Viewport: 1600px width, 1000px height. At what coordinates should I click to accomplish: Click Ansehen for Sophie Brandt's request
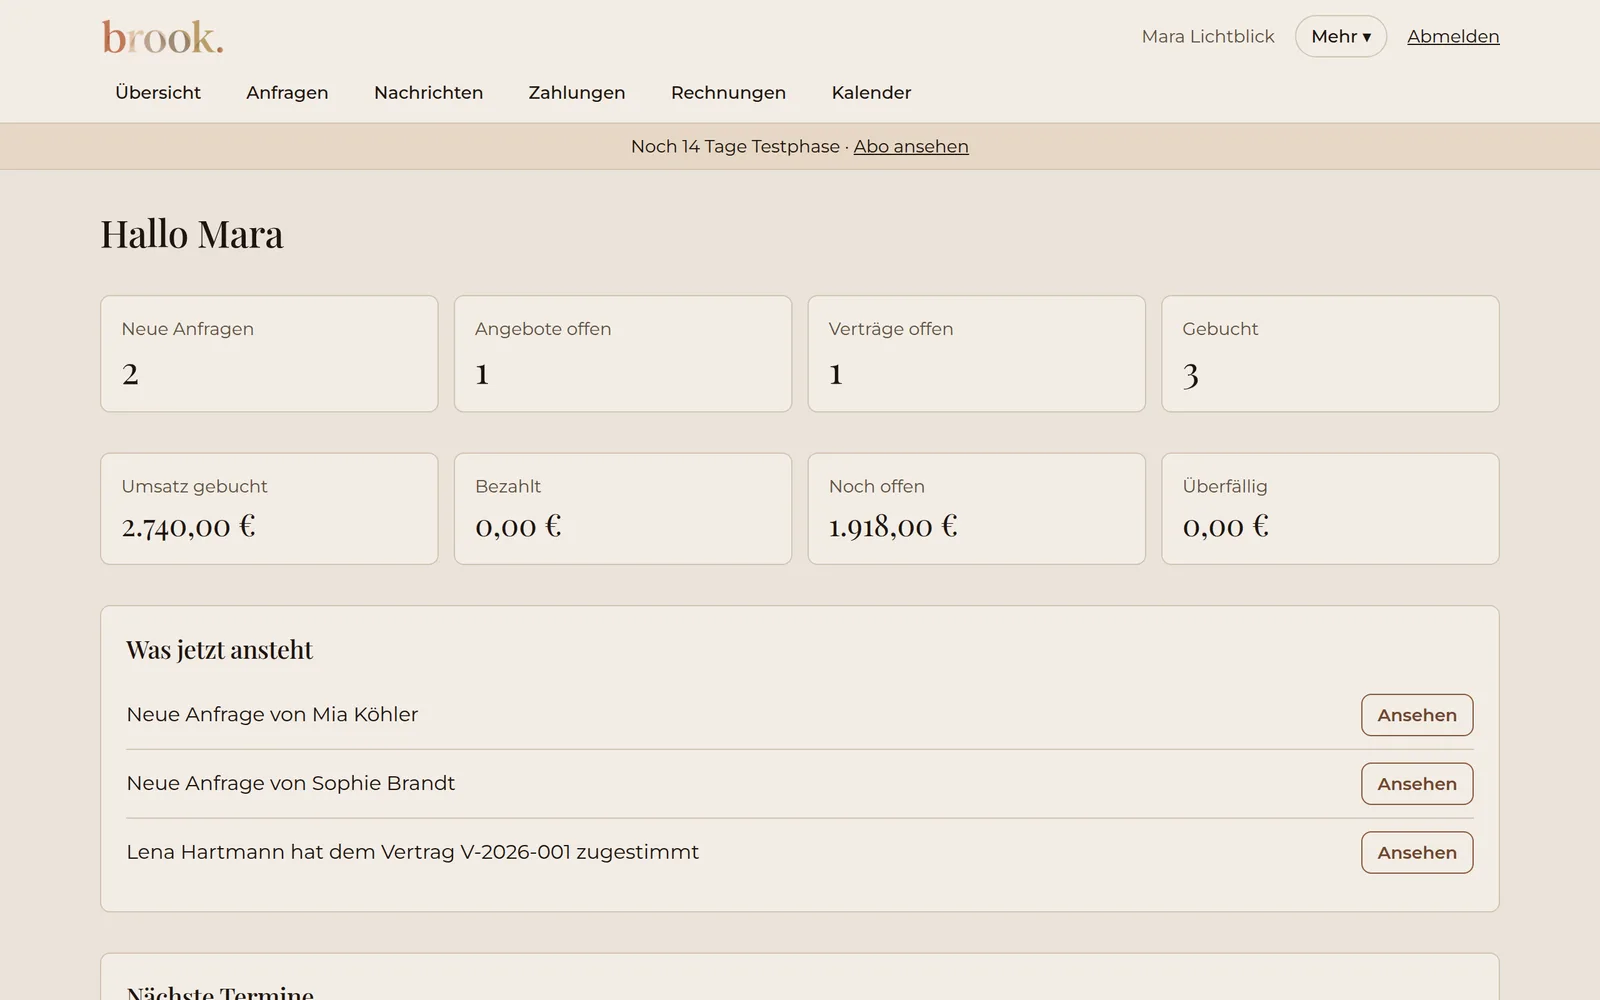(1416, 784)
